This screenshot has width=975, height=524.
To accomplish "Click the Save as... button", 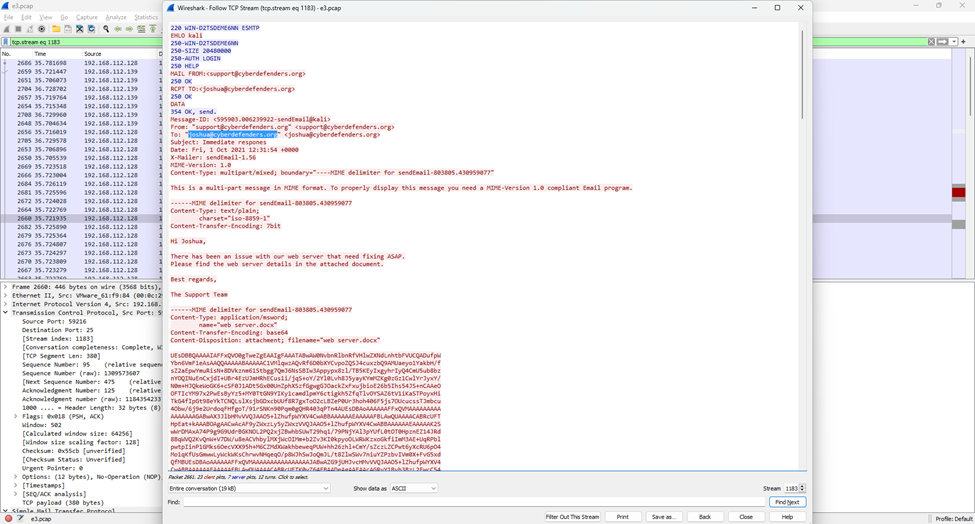I will (x=663, y=517).
